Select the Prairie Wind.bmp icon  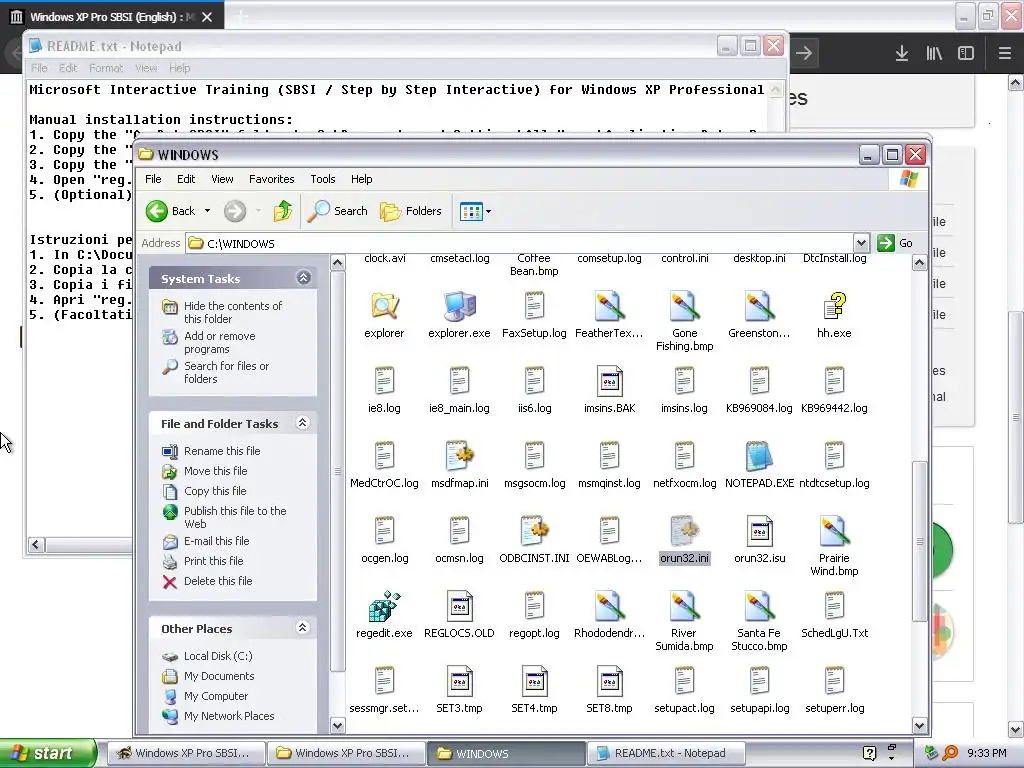pyautogui.click(x=834, y=531)
